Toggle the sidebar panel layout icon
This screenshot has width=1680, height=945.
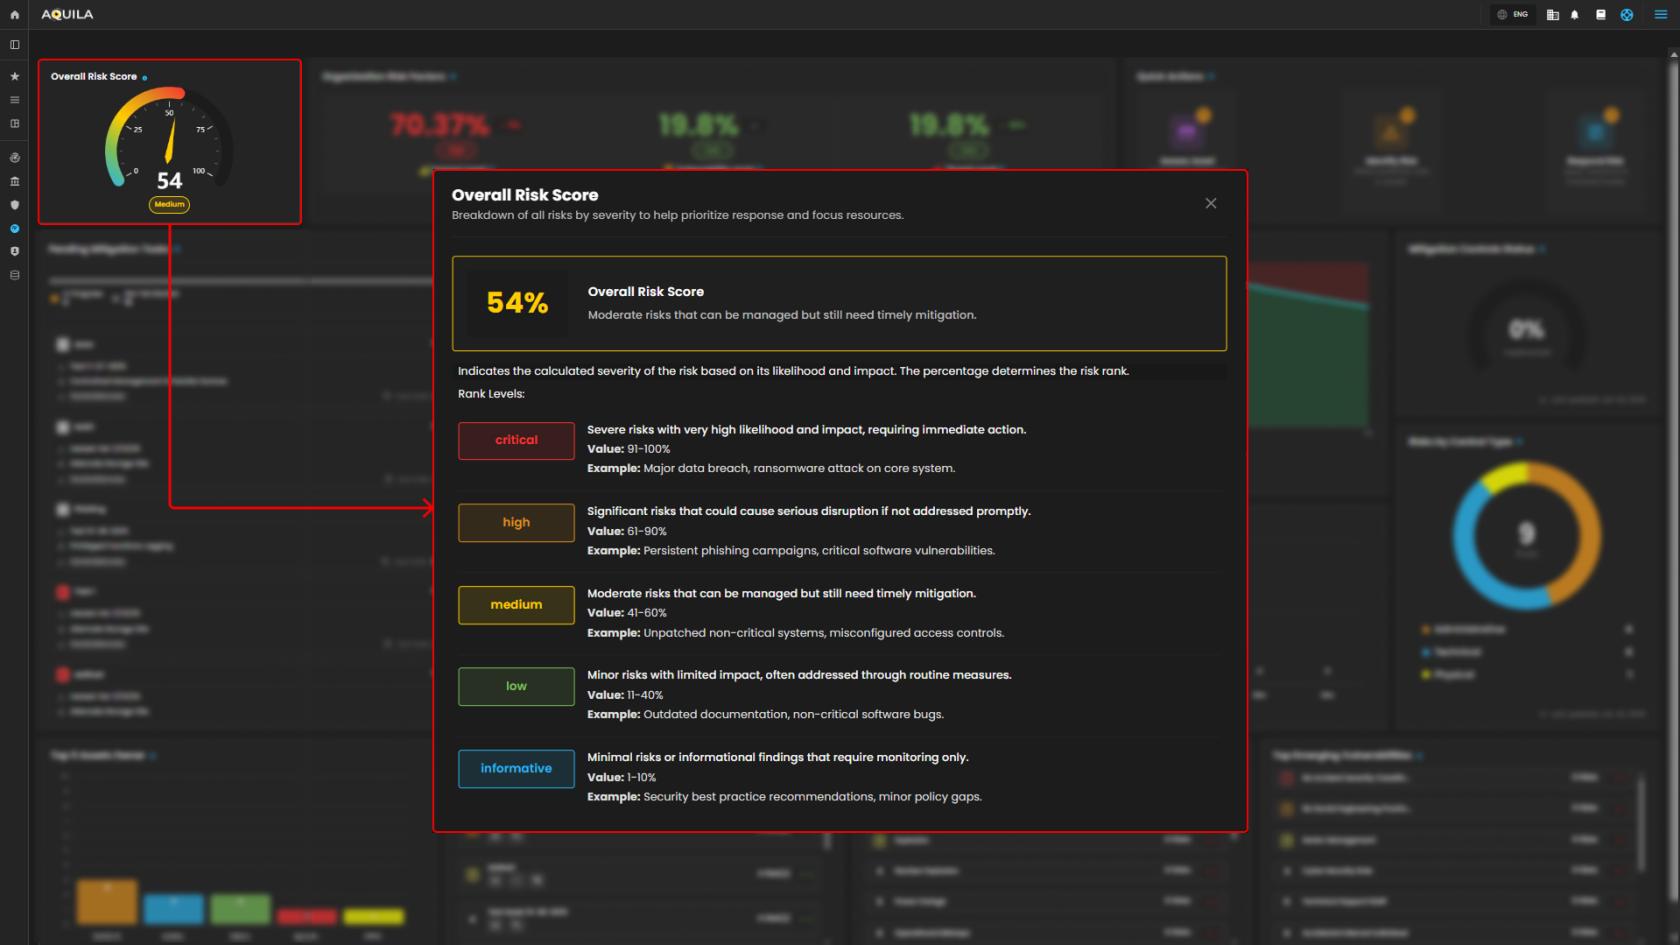tap(14, 45)
